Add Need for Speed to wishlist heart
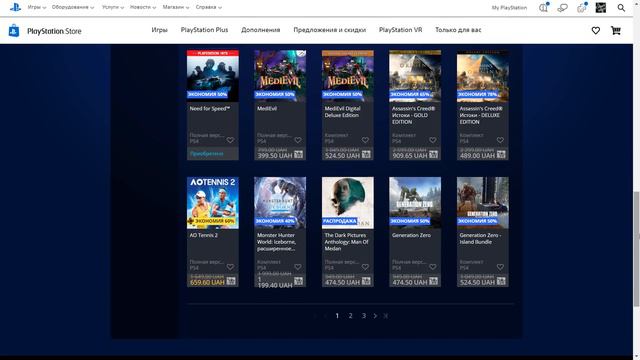This screenshot has height=360, width=640. pyautogui.click(x=230, y=140)
